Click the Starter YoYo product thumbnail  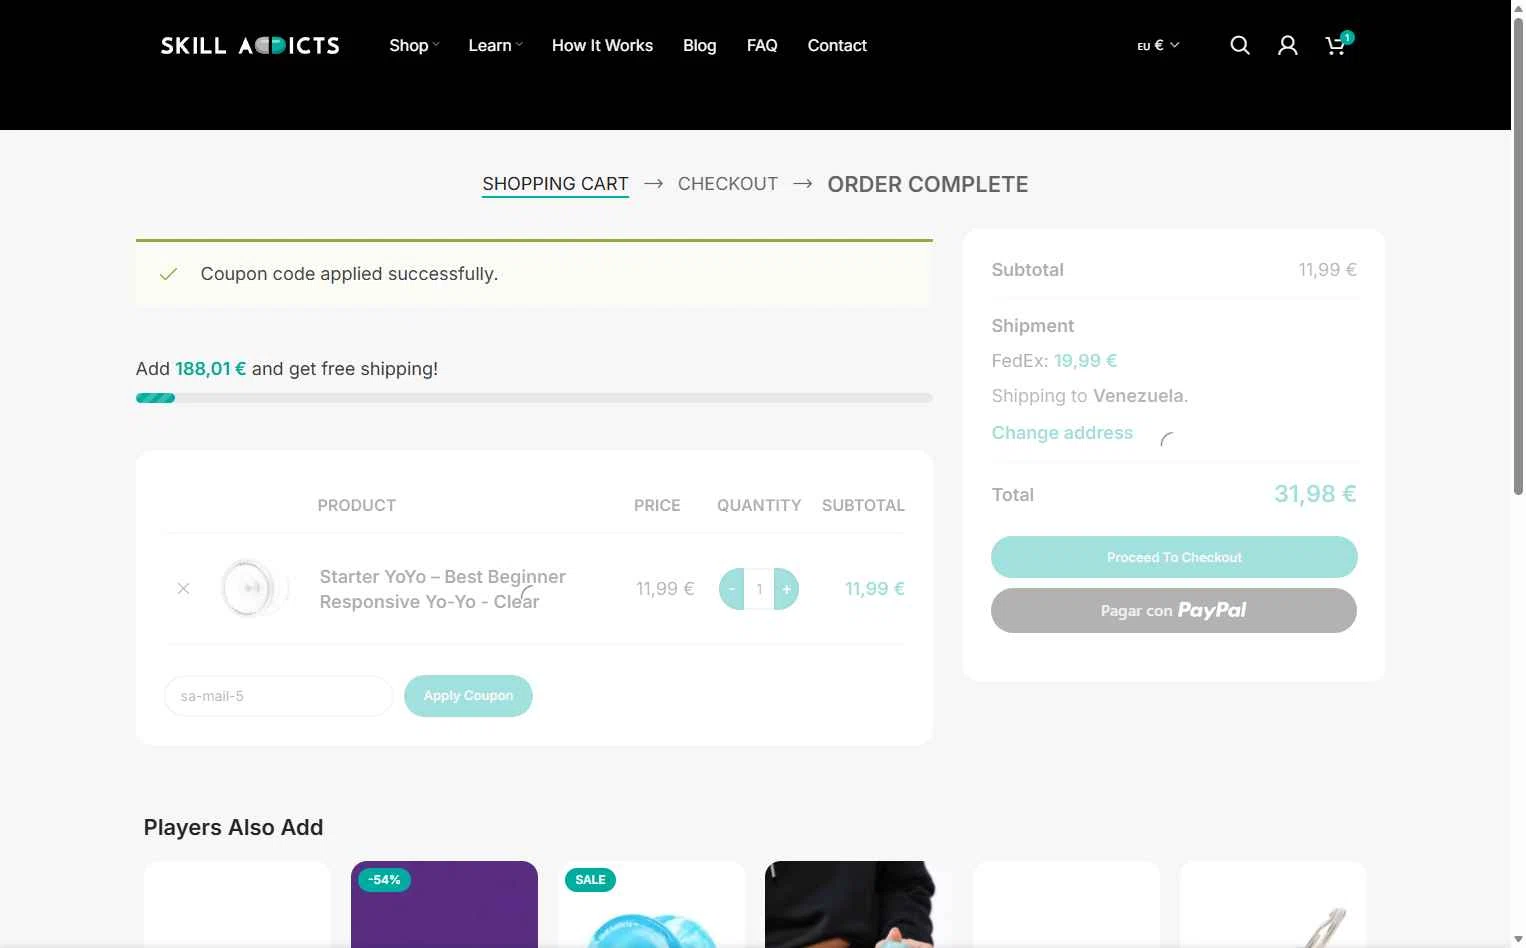coord(254,588)
